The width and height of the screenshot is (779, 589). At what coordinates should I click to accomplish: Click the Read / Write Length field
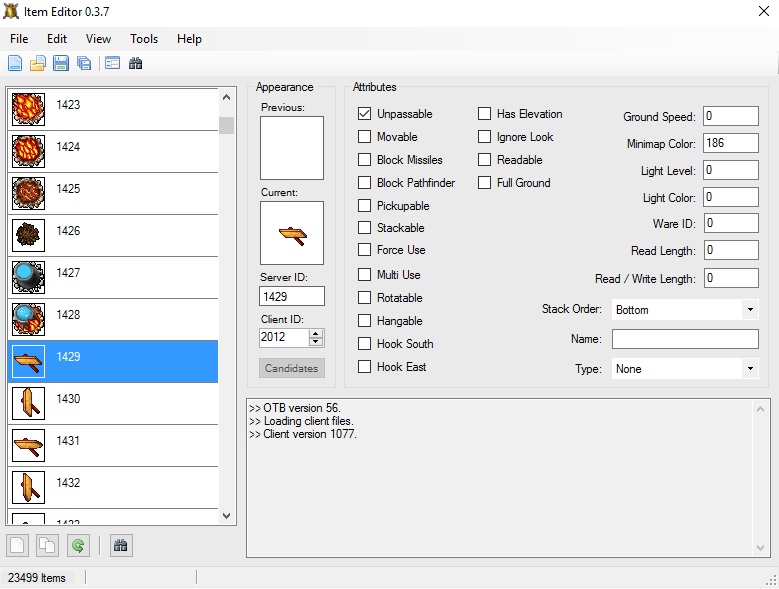pos(730,278)
